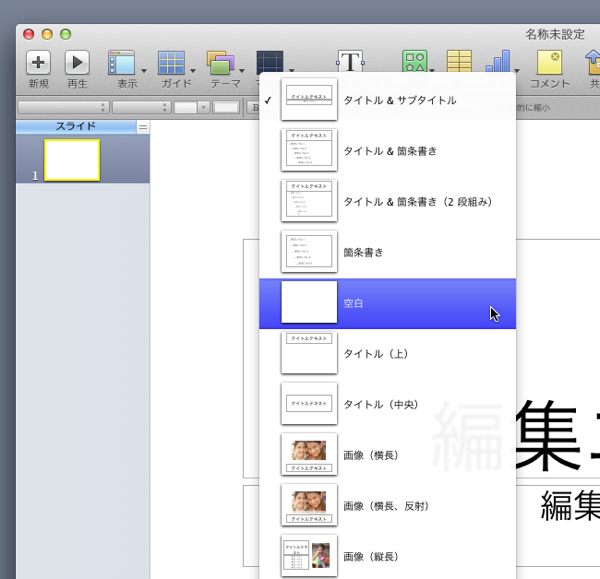Open the 表示 view icon

(122, 63)
